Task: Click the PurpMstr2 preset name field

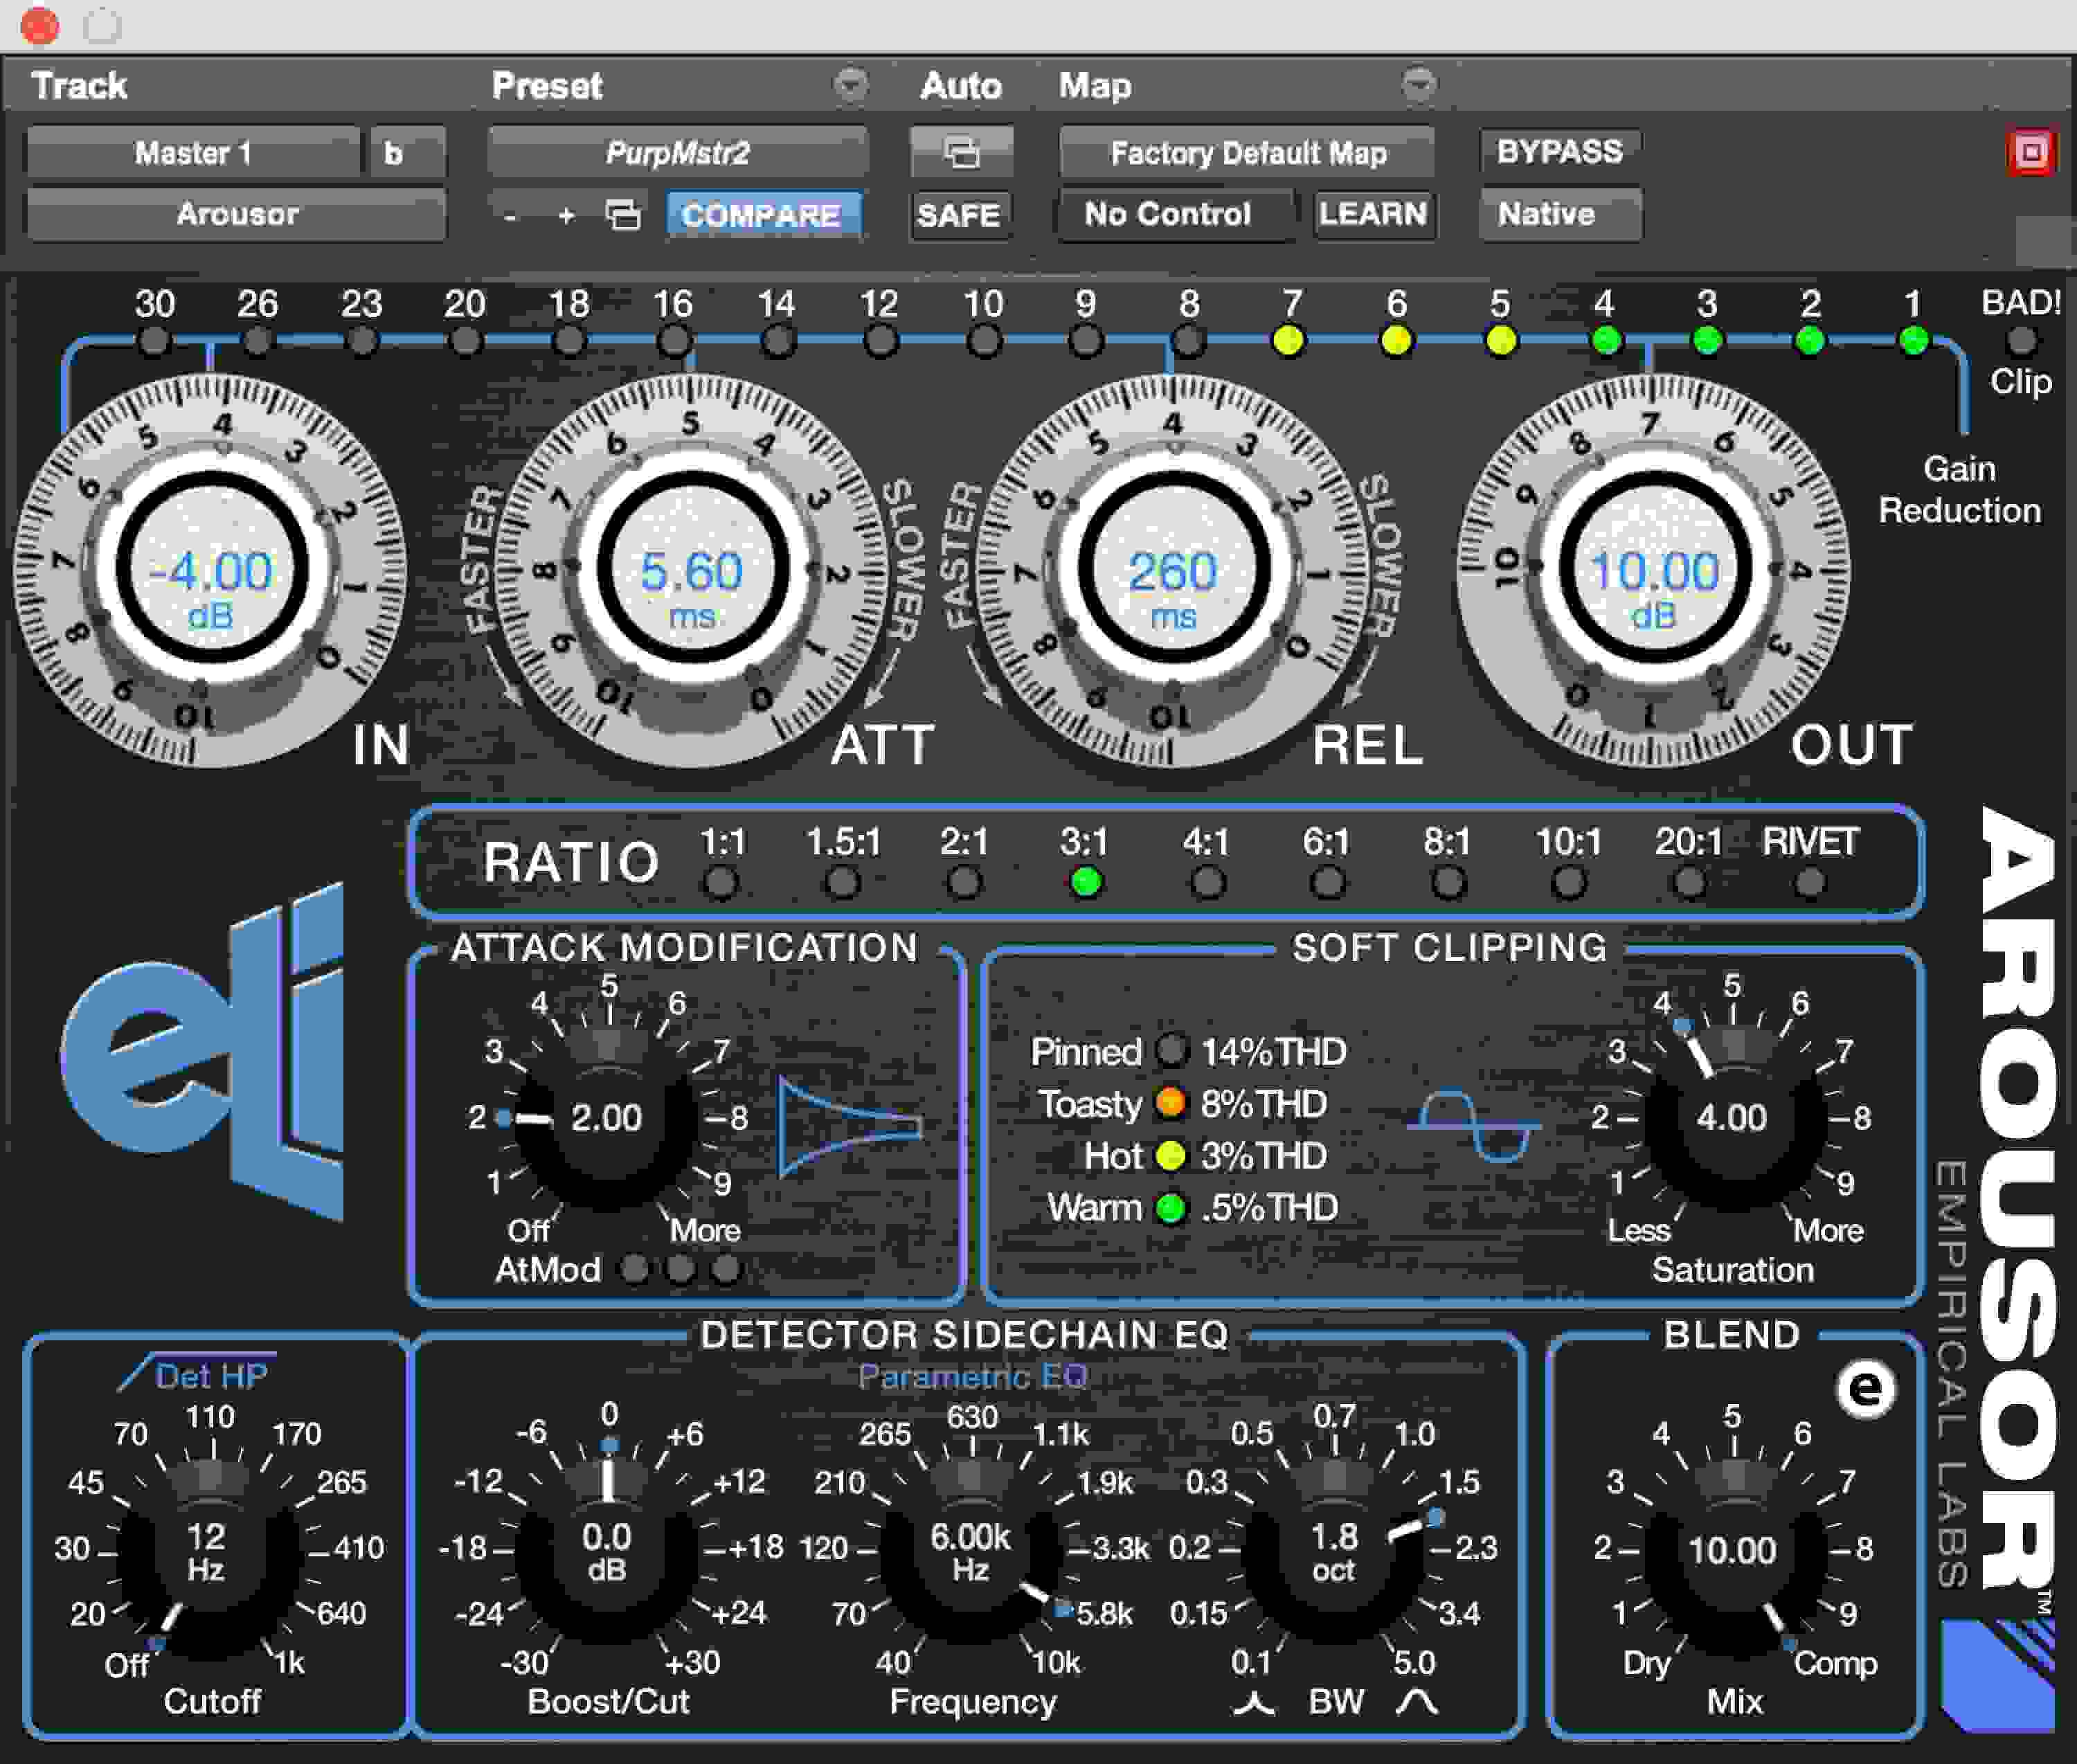Action: [676, 152]
